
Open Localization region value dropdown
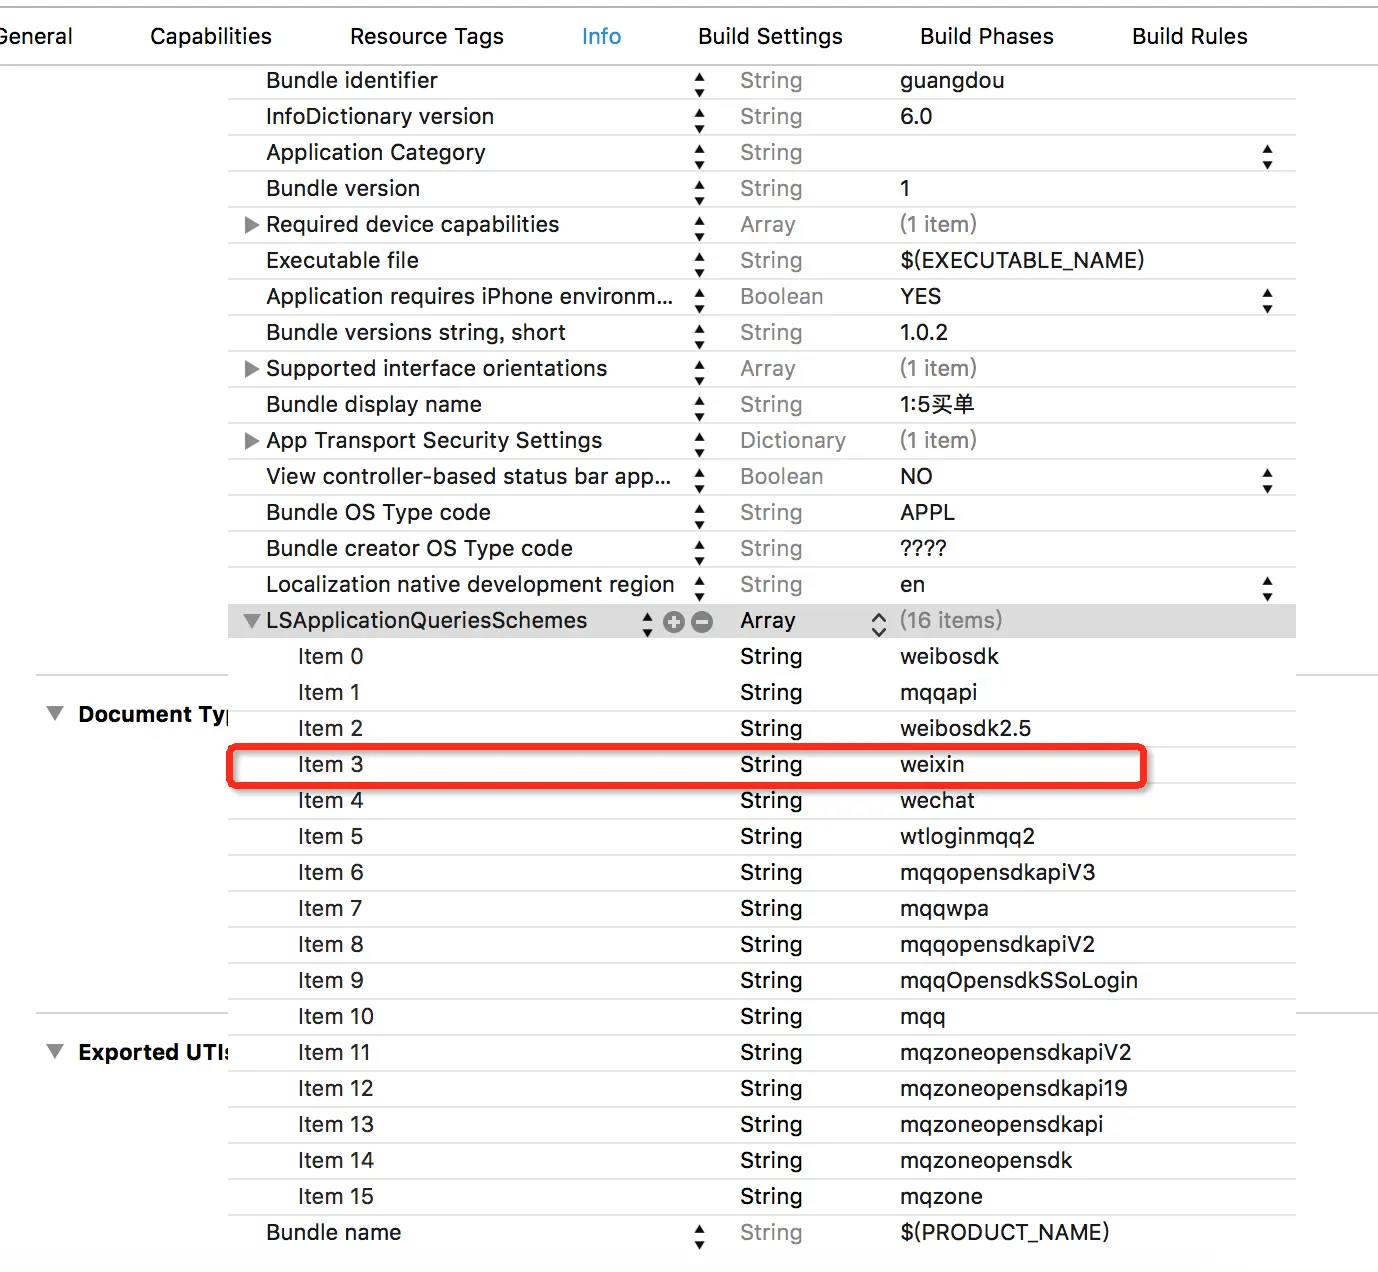pyautogui.click(x=1267, y=589)
